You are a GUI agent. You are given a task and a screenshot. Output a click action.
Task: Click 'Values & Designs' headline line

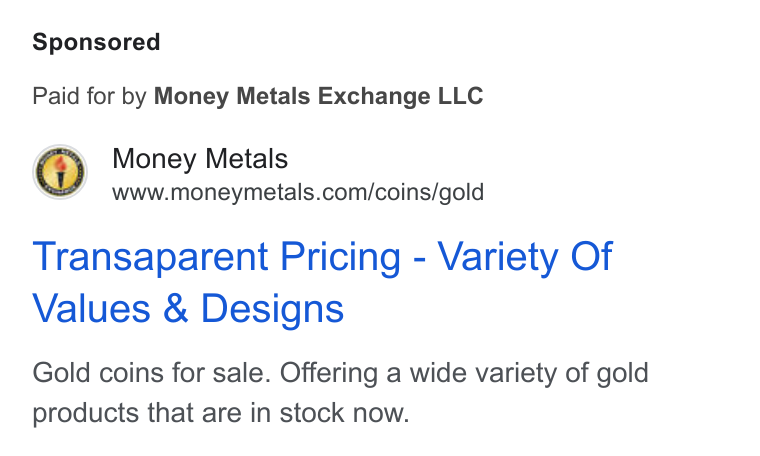pos(188,308)
